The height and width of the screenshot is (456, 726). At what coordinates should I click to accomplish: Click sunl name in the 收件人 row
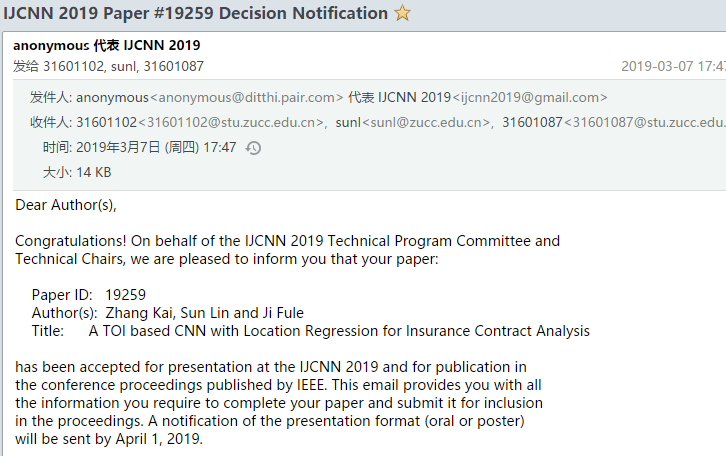(348, 122)
